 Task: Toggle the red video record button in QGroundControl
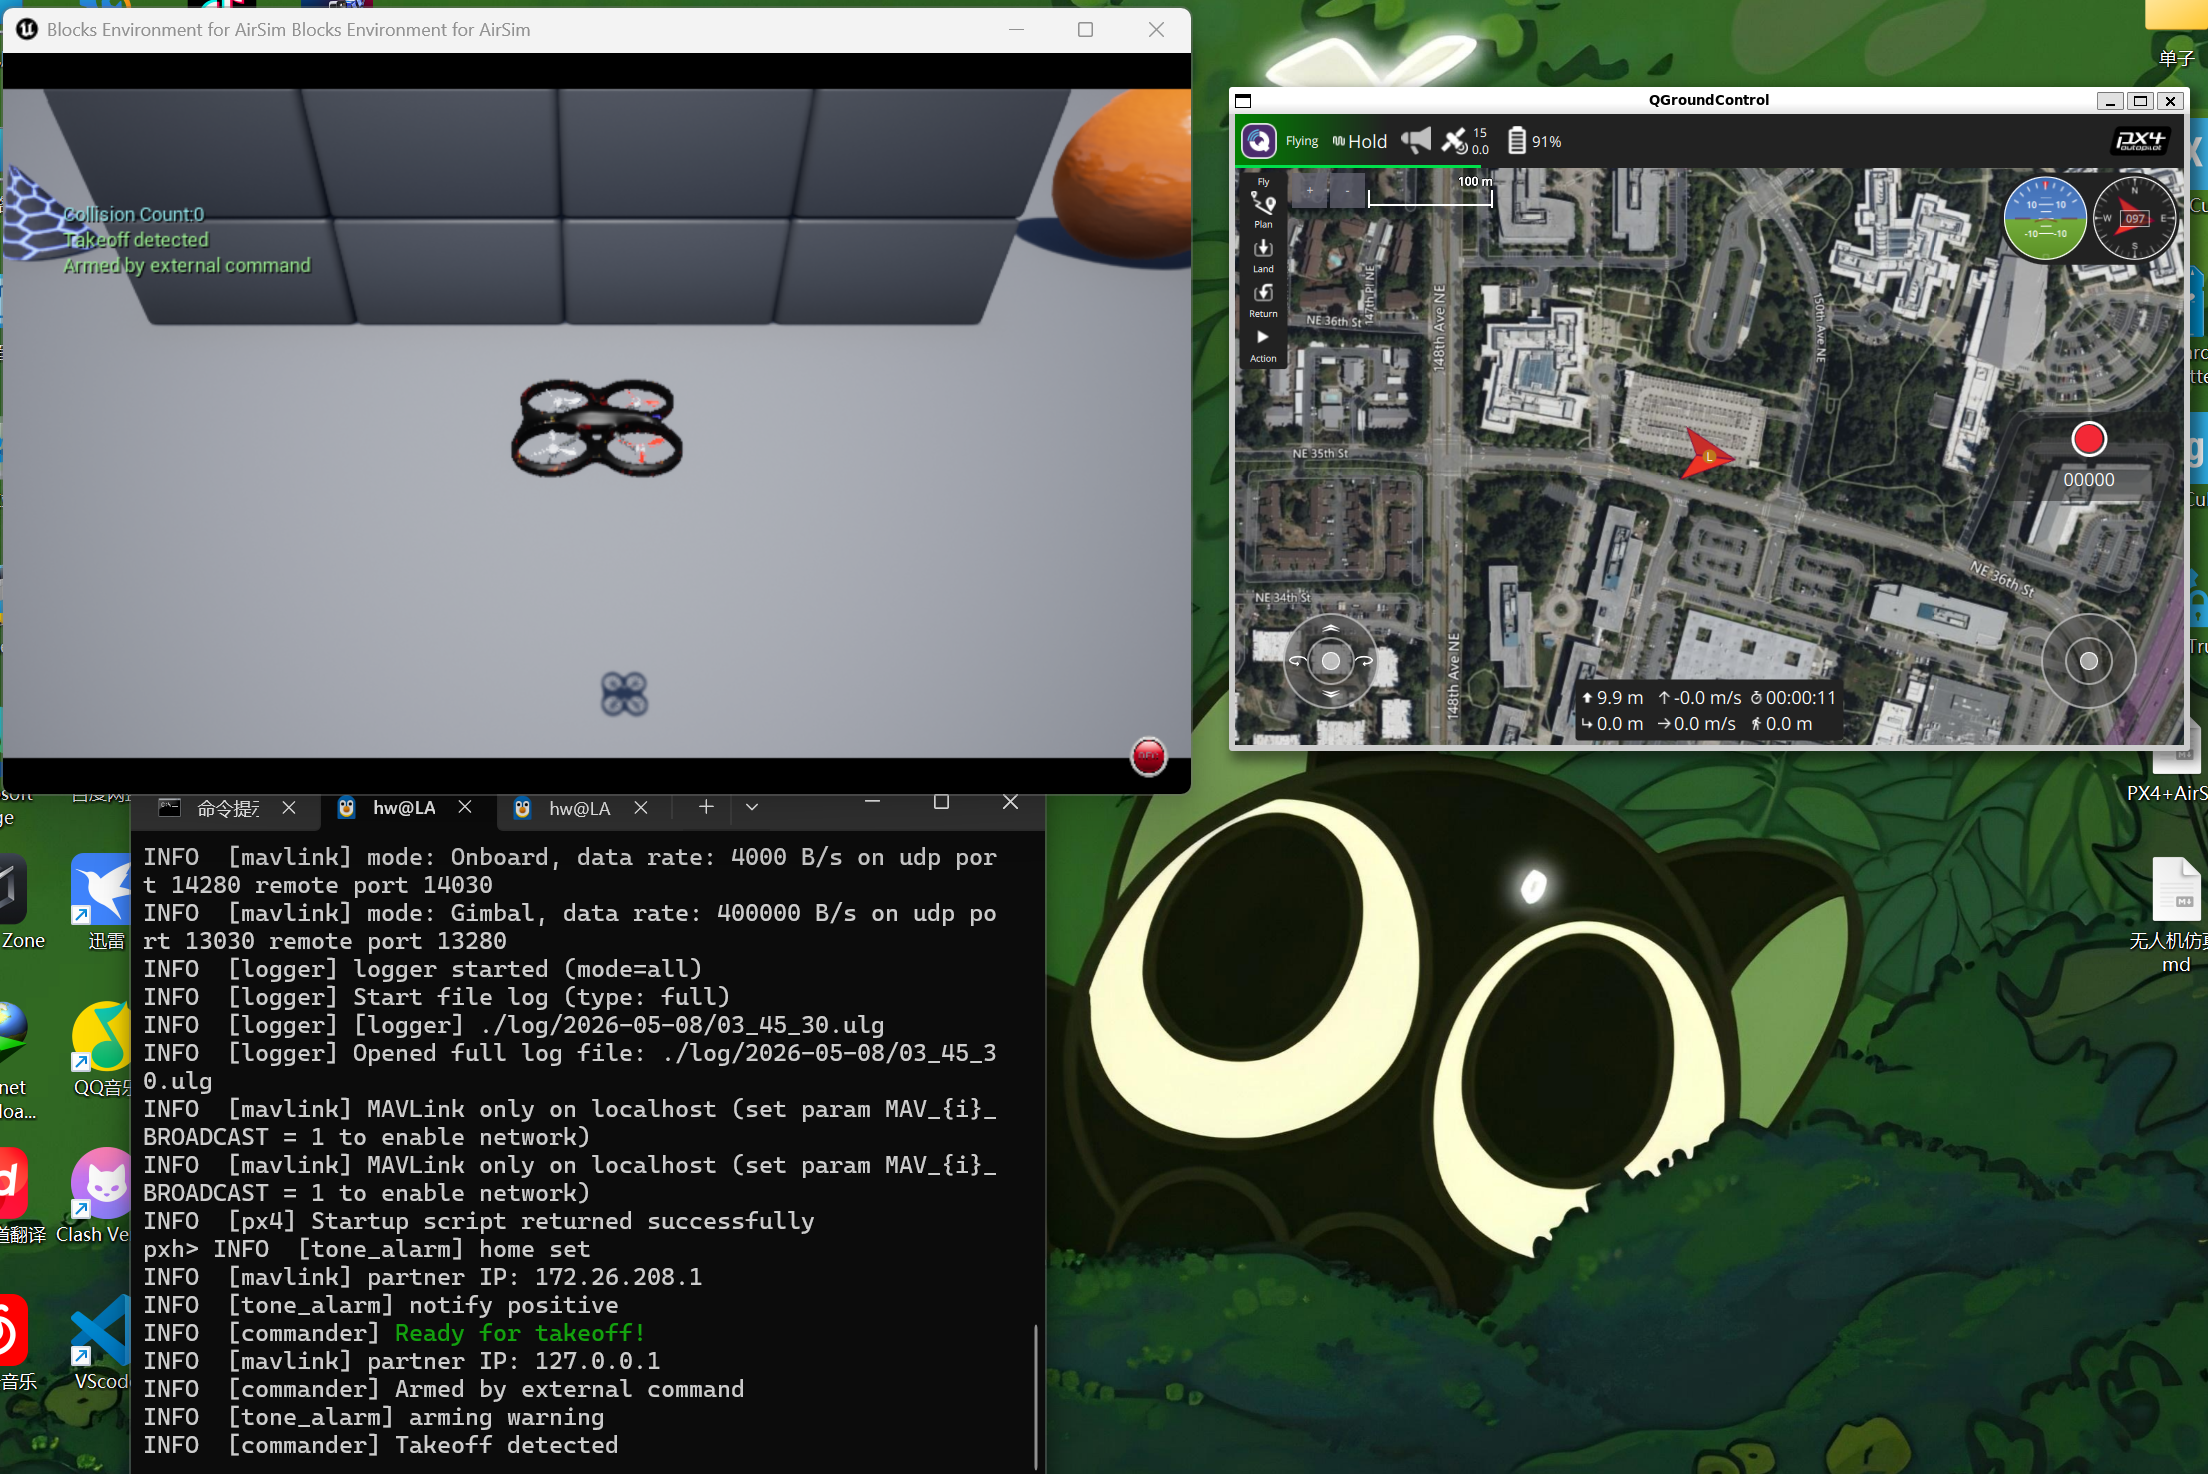click(2089, 439)
